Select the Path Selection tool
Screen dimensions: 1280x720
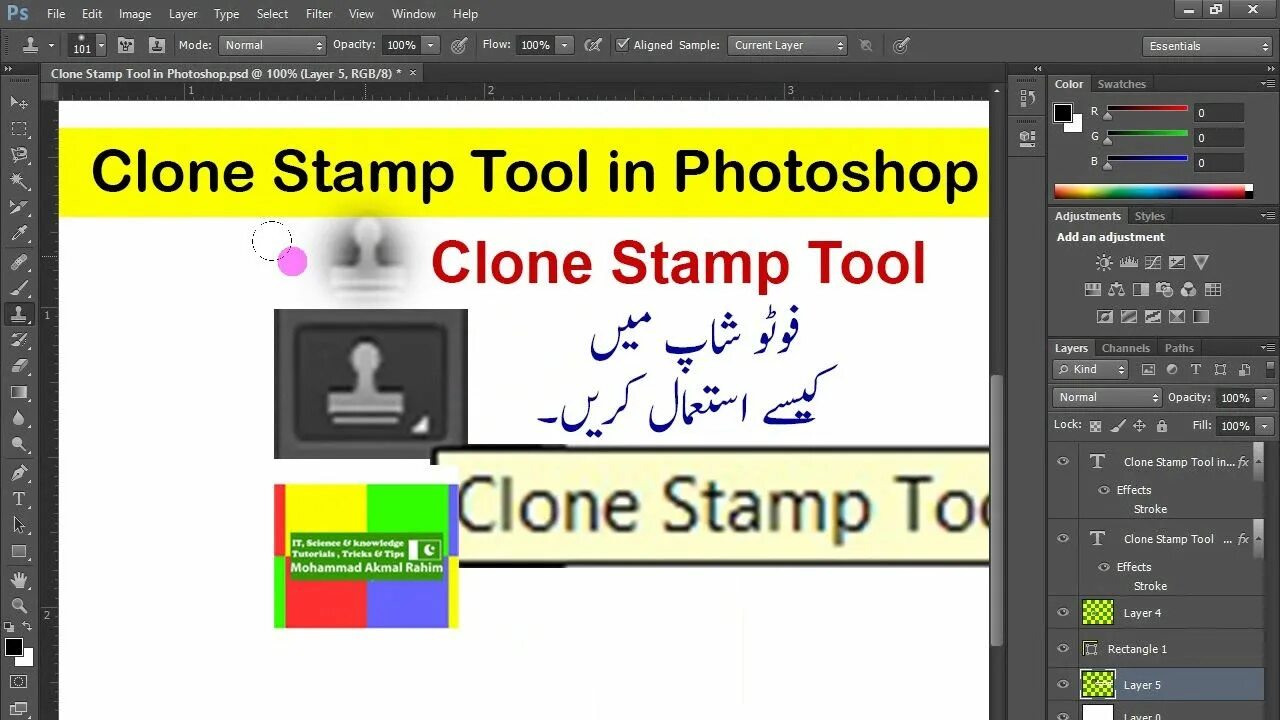click(x=19, y=525)
